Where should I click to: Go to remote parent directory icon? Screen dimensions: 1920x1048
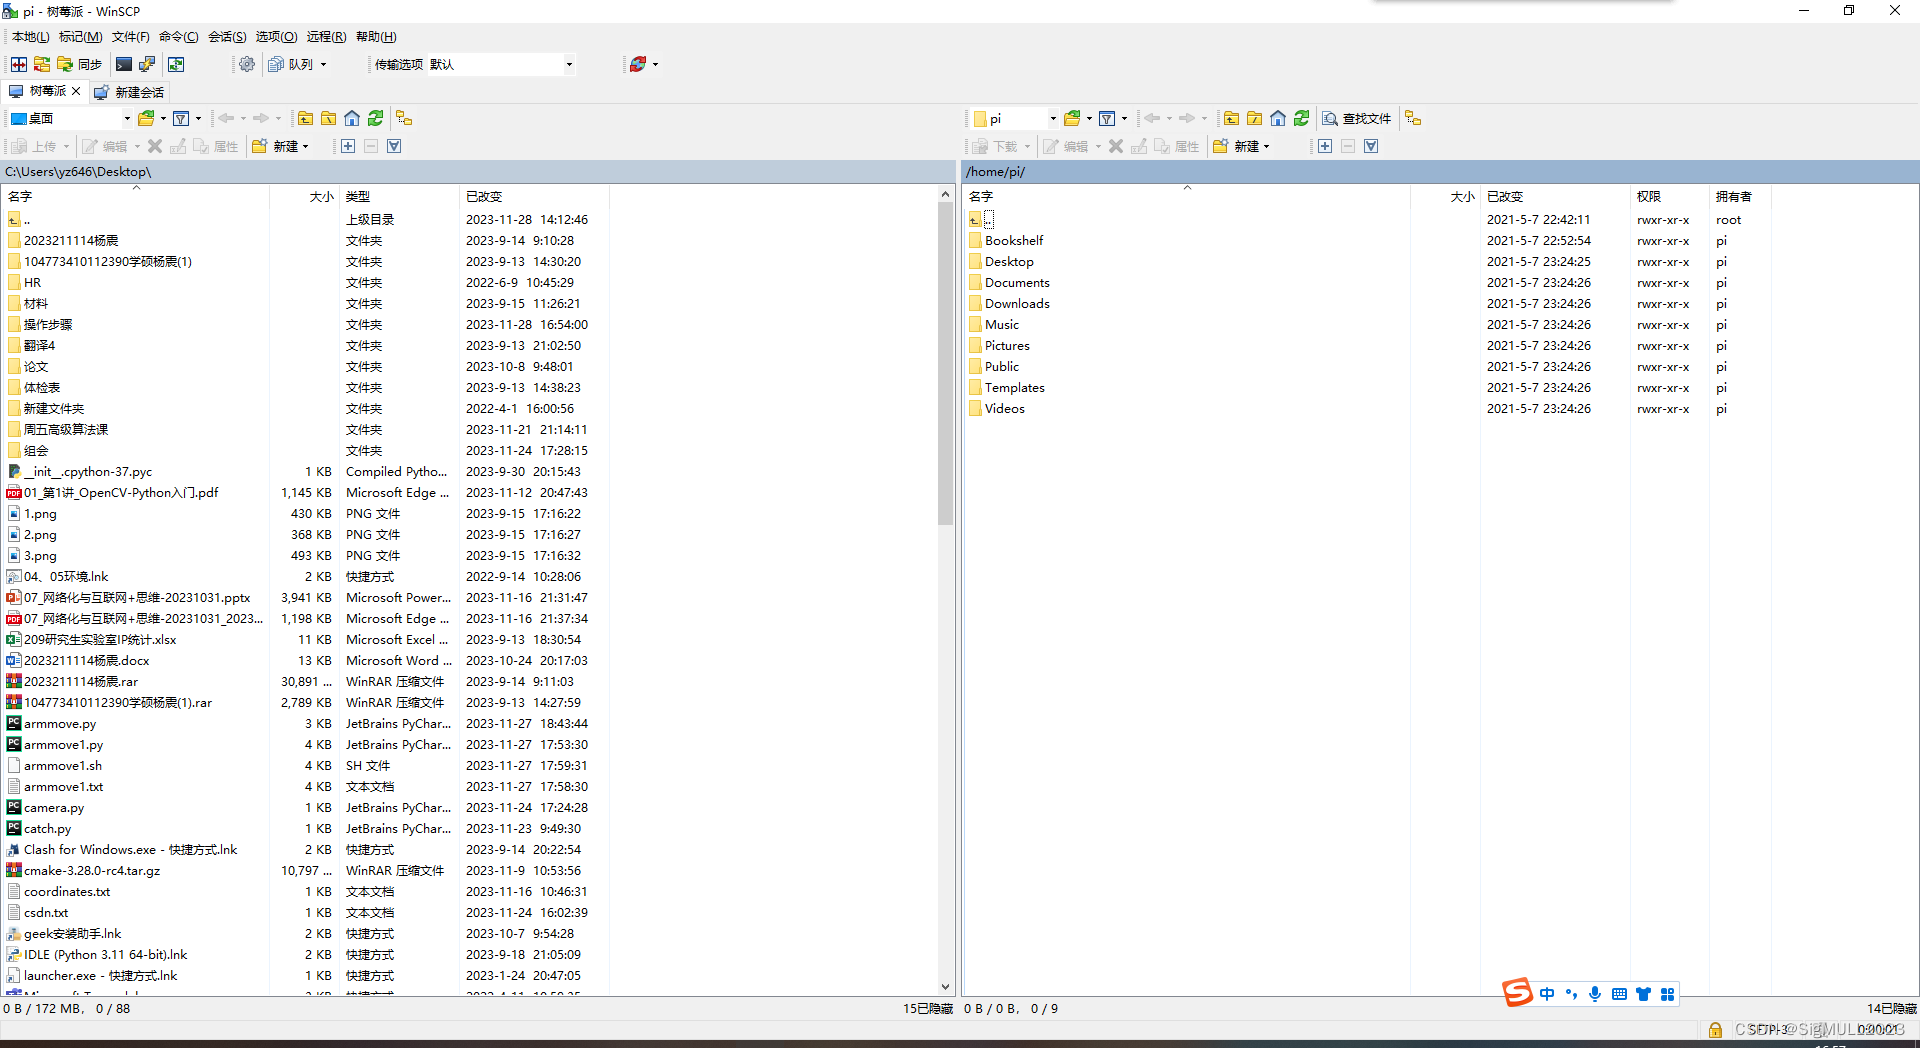click(1232, 118)
